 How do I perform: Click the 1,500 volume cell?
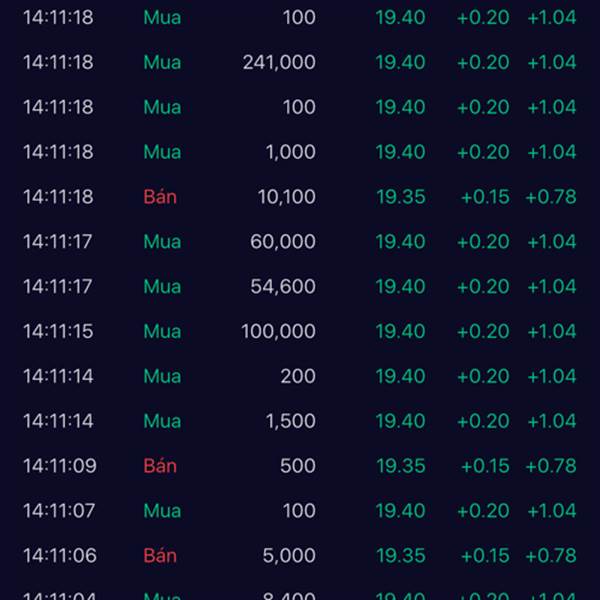(x=290, y=421)
